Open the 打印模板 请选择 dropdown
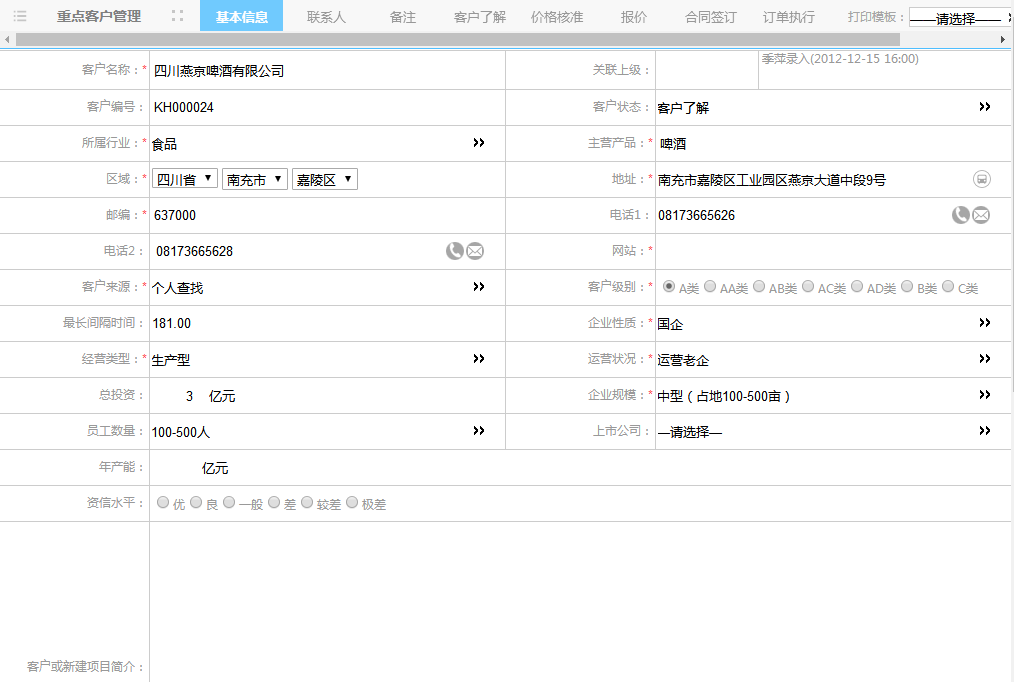Image resolution: width=1014 pixels, height=682 pixels. click(x=961, y=17)
